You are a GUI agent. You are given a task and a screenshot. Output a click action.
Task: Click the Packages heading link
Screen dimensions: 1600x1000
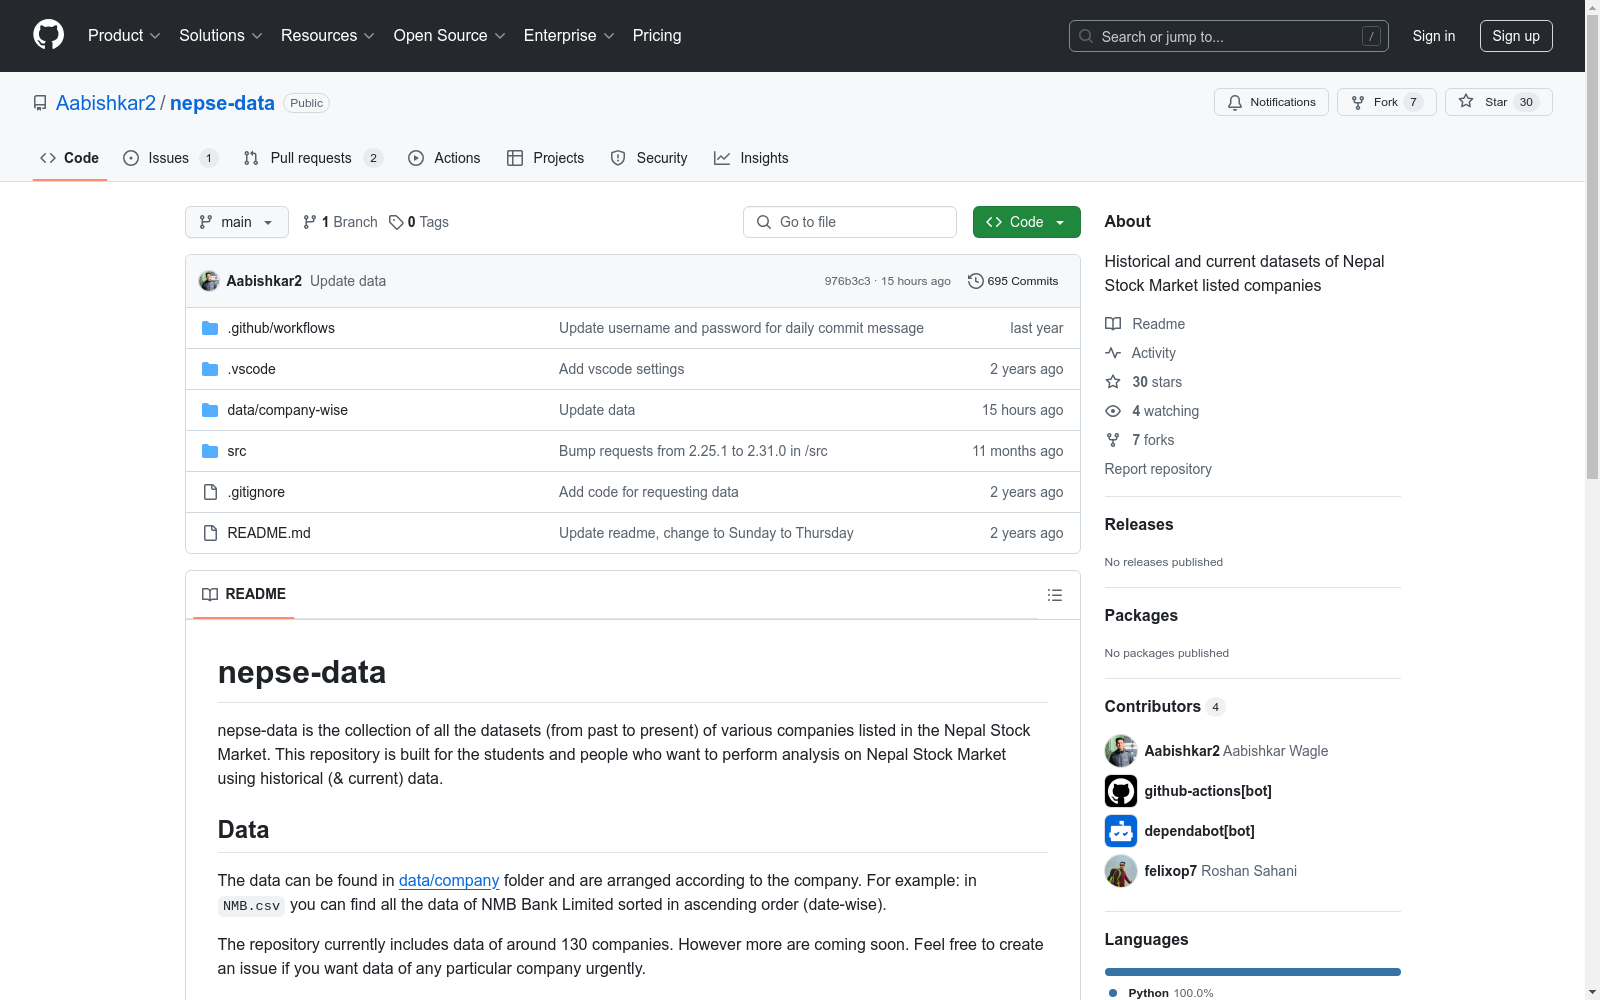click(1141, 615)
